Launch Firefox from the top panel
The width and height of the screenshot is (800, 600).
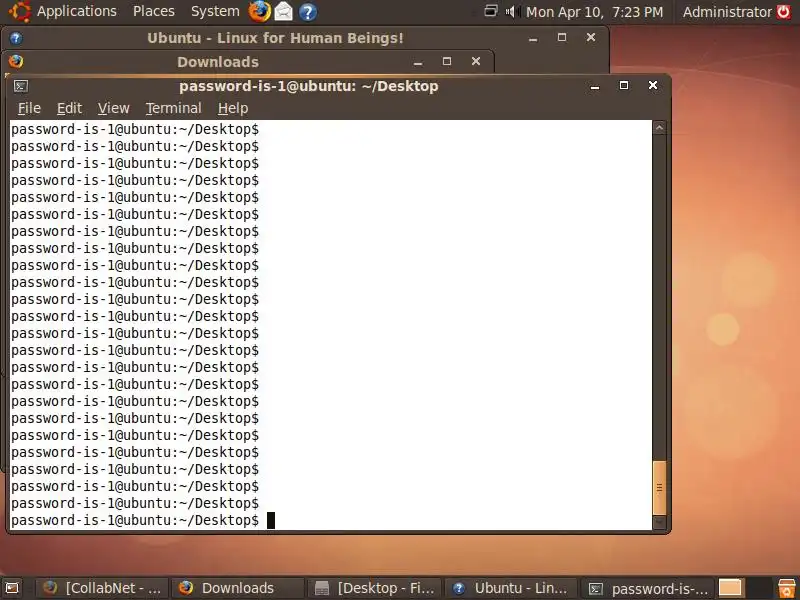259,11
